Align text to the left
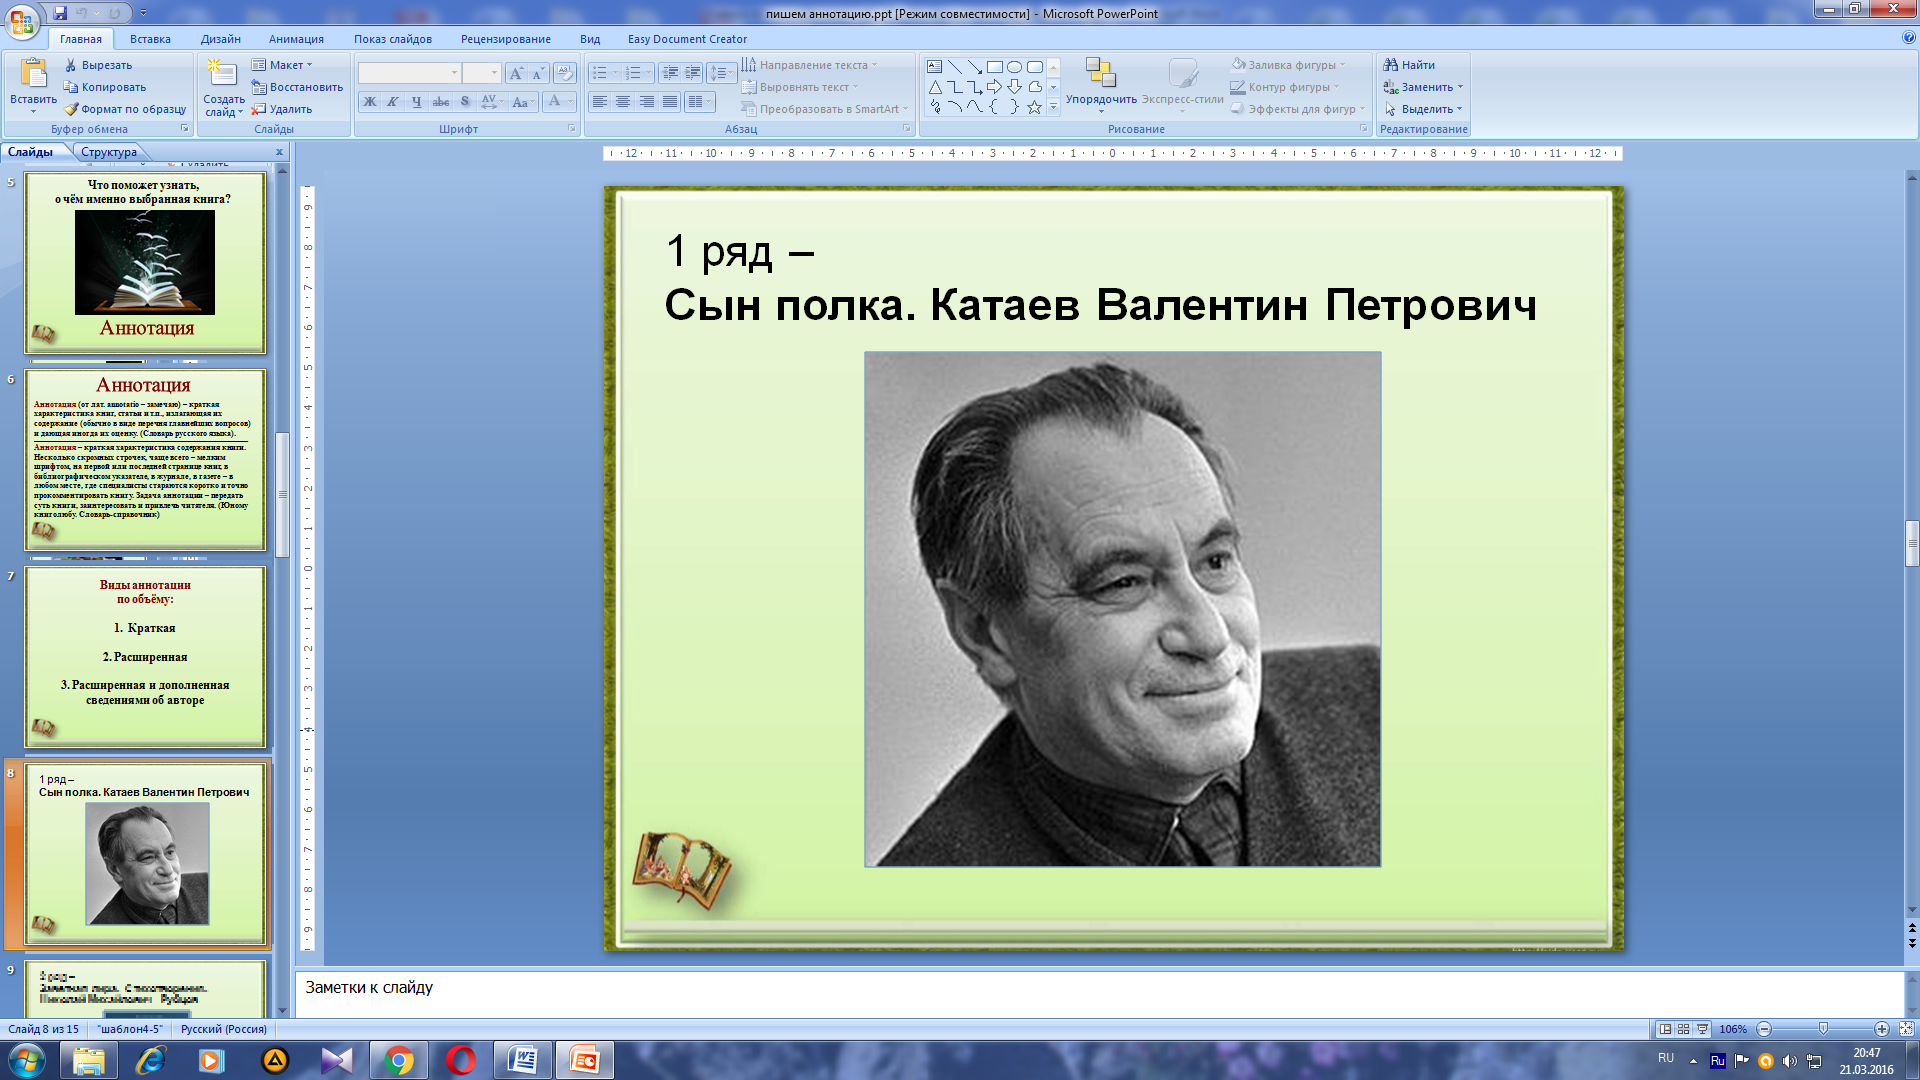This screenshot has width=1920, height=1080. point(600,102)
